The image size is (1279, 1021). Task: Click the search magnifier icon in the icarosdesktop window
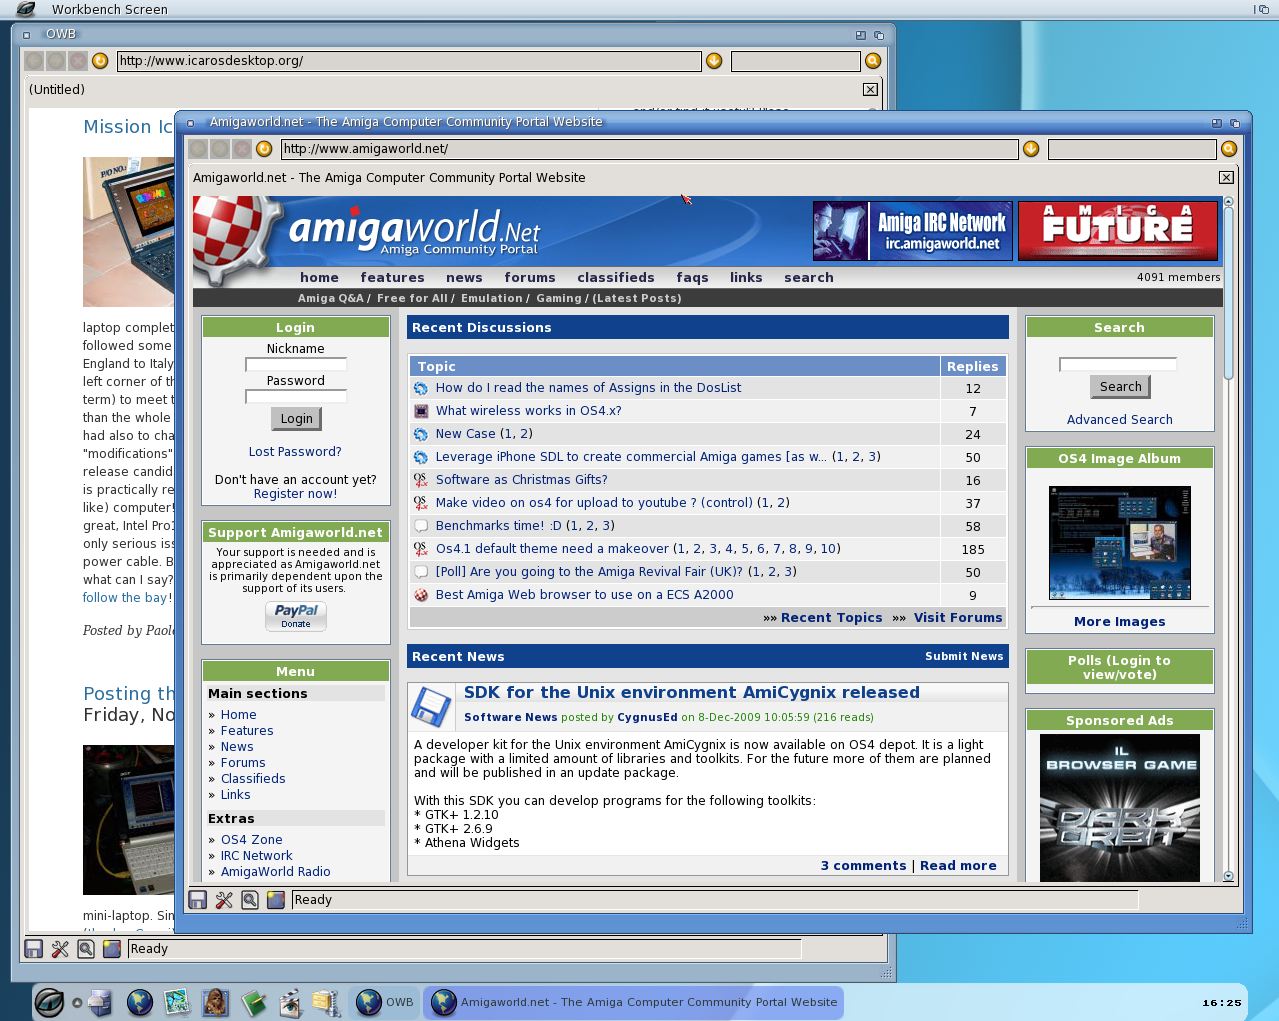click(873, 61)
